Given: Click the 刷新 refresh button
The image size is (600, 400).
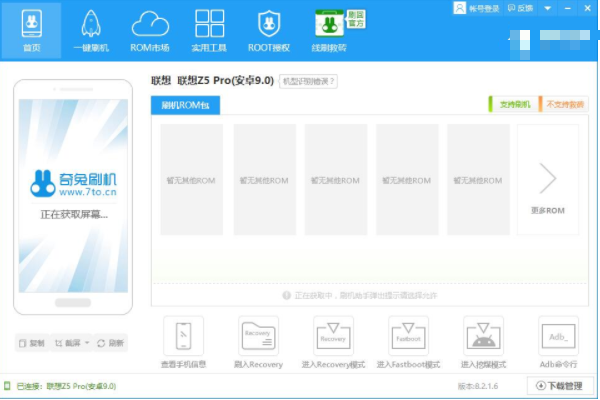Looking at the screenshot, I should (x=111, y=343).
